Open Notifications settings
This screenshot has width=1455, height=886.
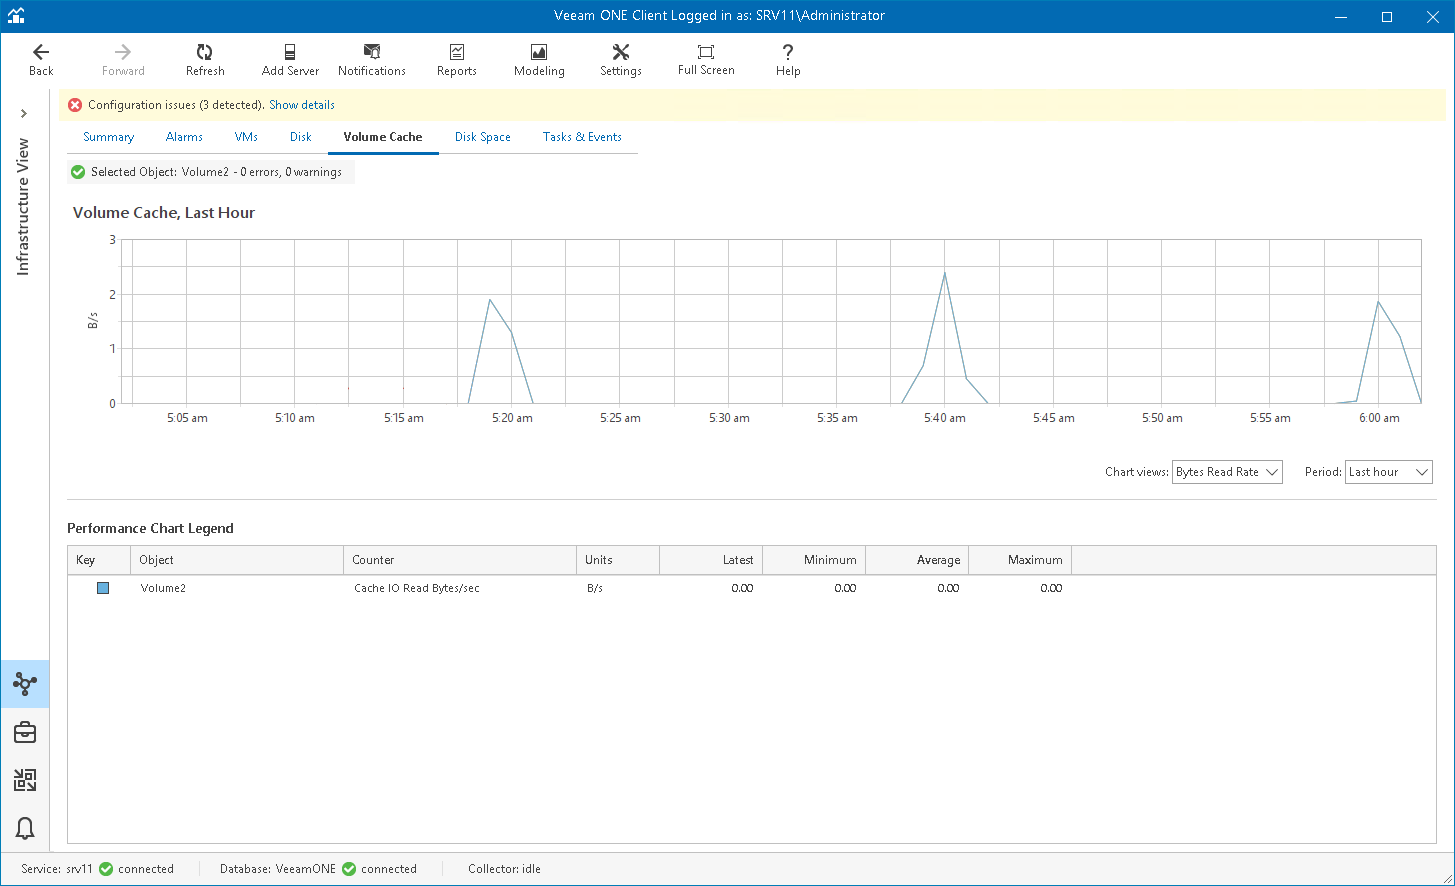coord(372,60)
